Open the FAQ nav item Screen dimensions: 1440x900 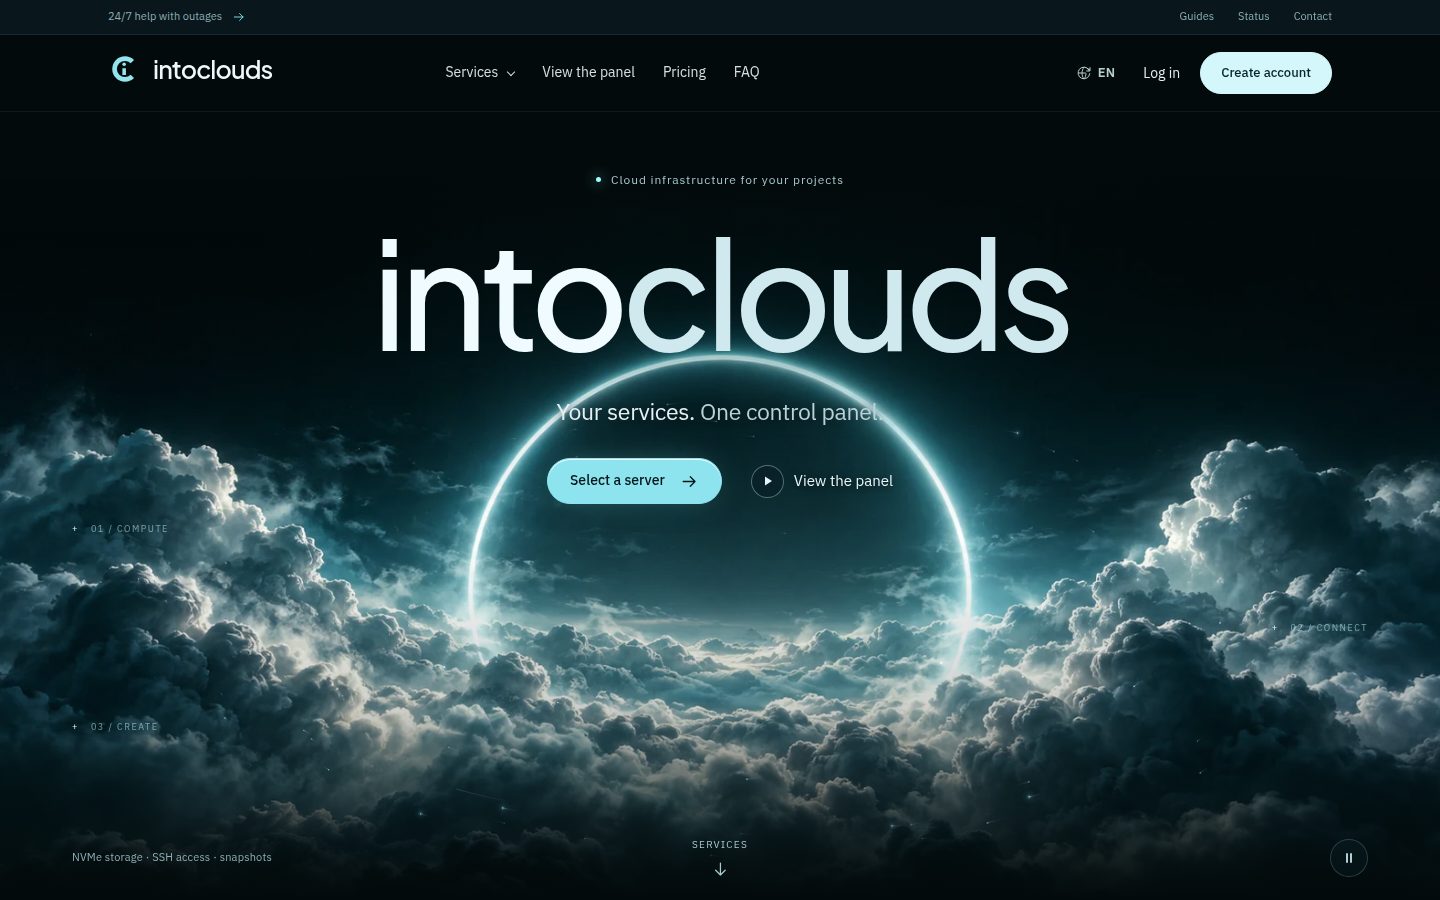[x=746, y=72]
